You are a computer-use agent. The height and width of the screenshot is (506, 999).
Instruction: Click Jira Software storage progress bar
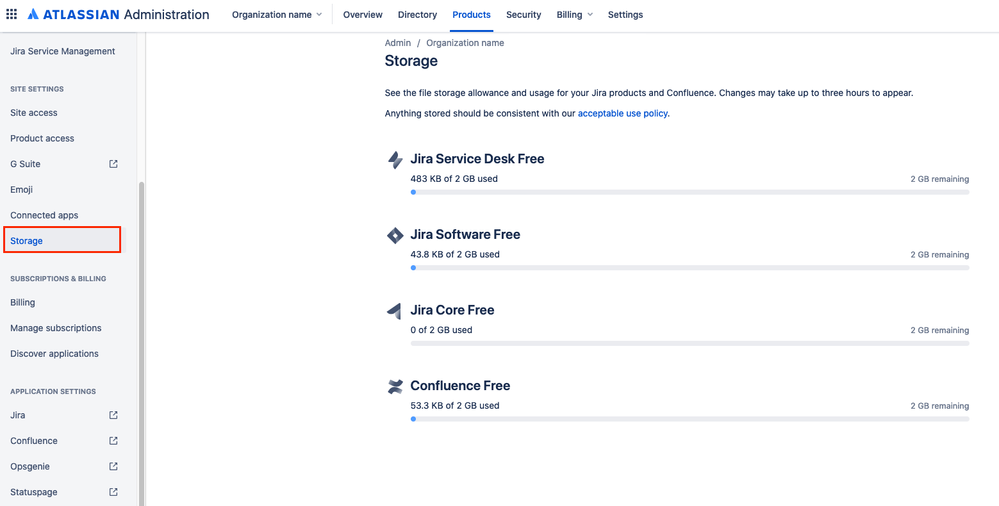[690, 268]
